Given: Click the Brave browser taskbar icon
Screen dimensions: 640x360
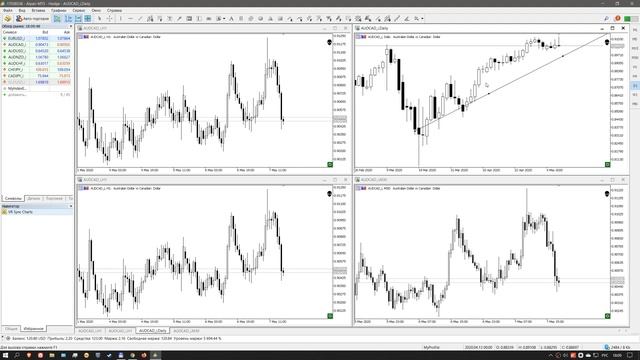Looking at the screenshot, I should pyautogui.click(x=29, y=356).
